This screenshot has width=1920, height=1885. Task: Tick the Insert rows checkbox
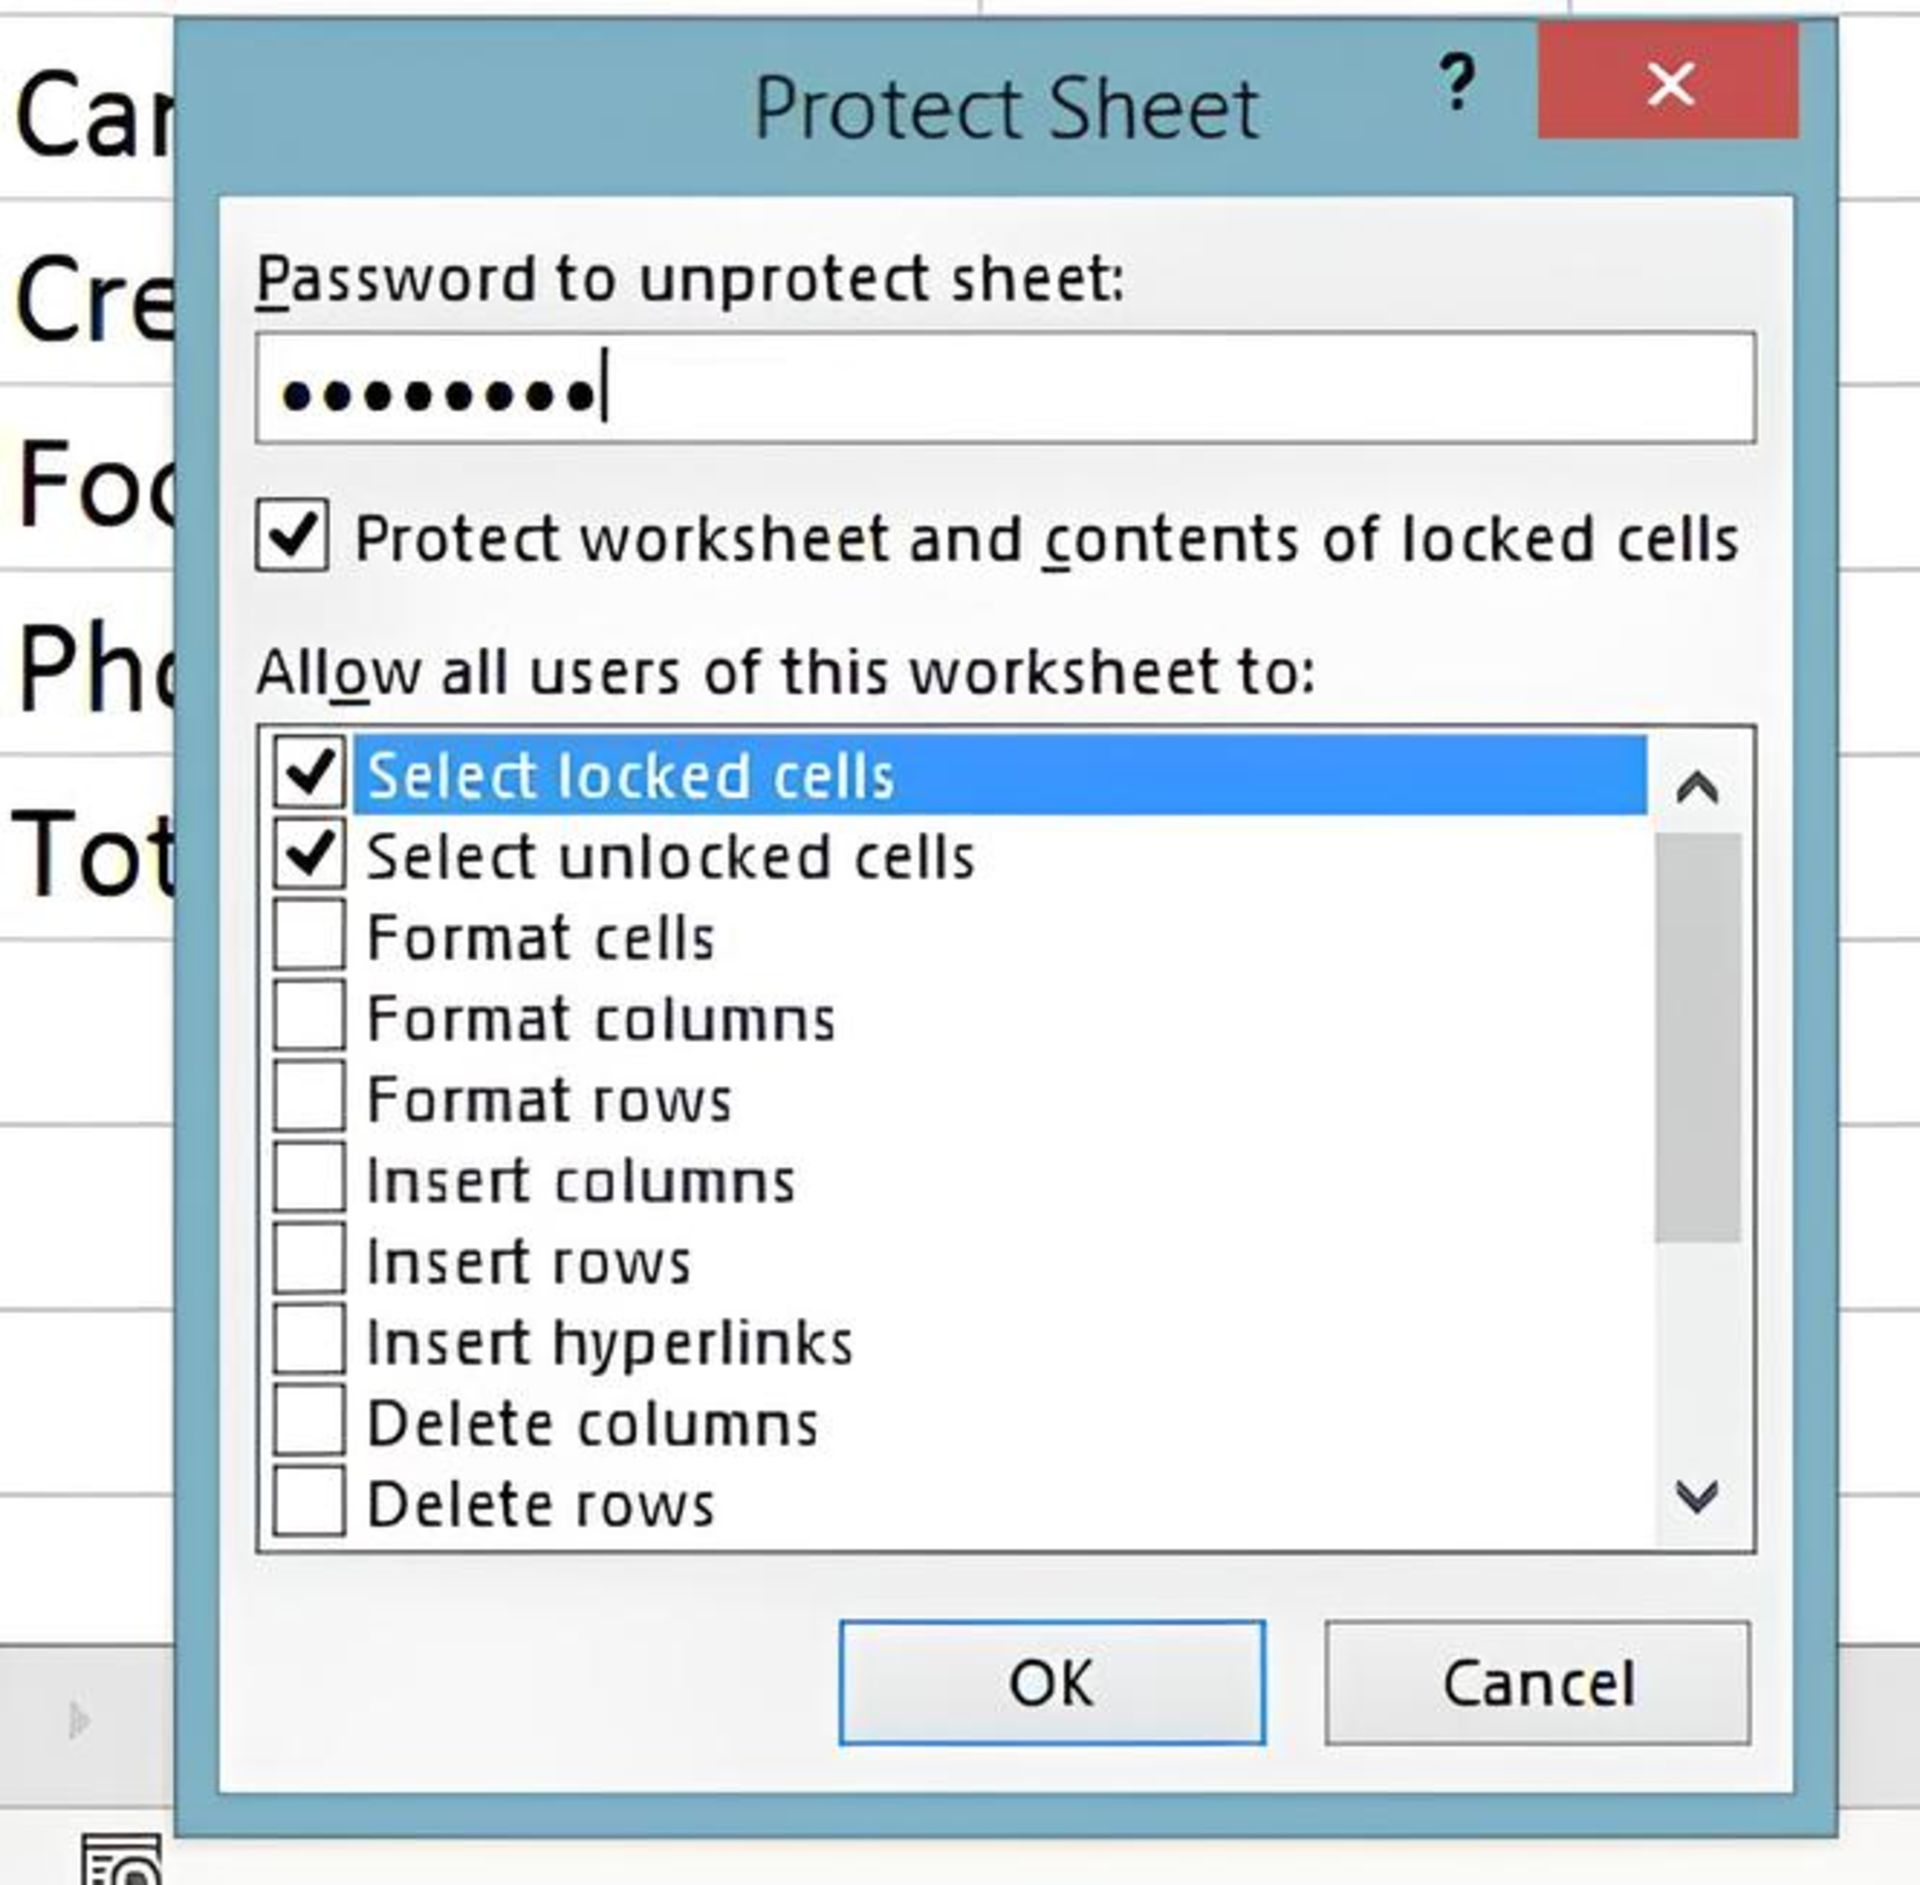pos(309,1259)
